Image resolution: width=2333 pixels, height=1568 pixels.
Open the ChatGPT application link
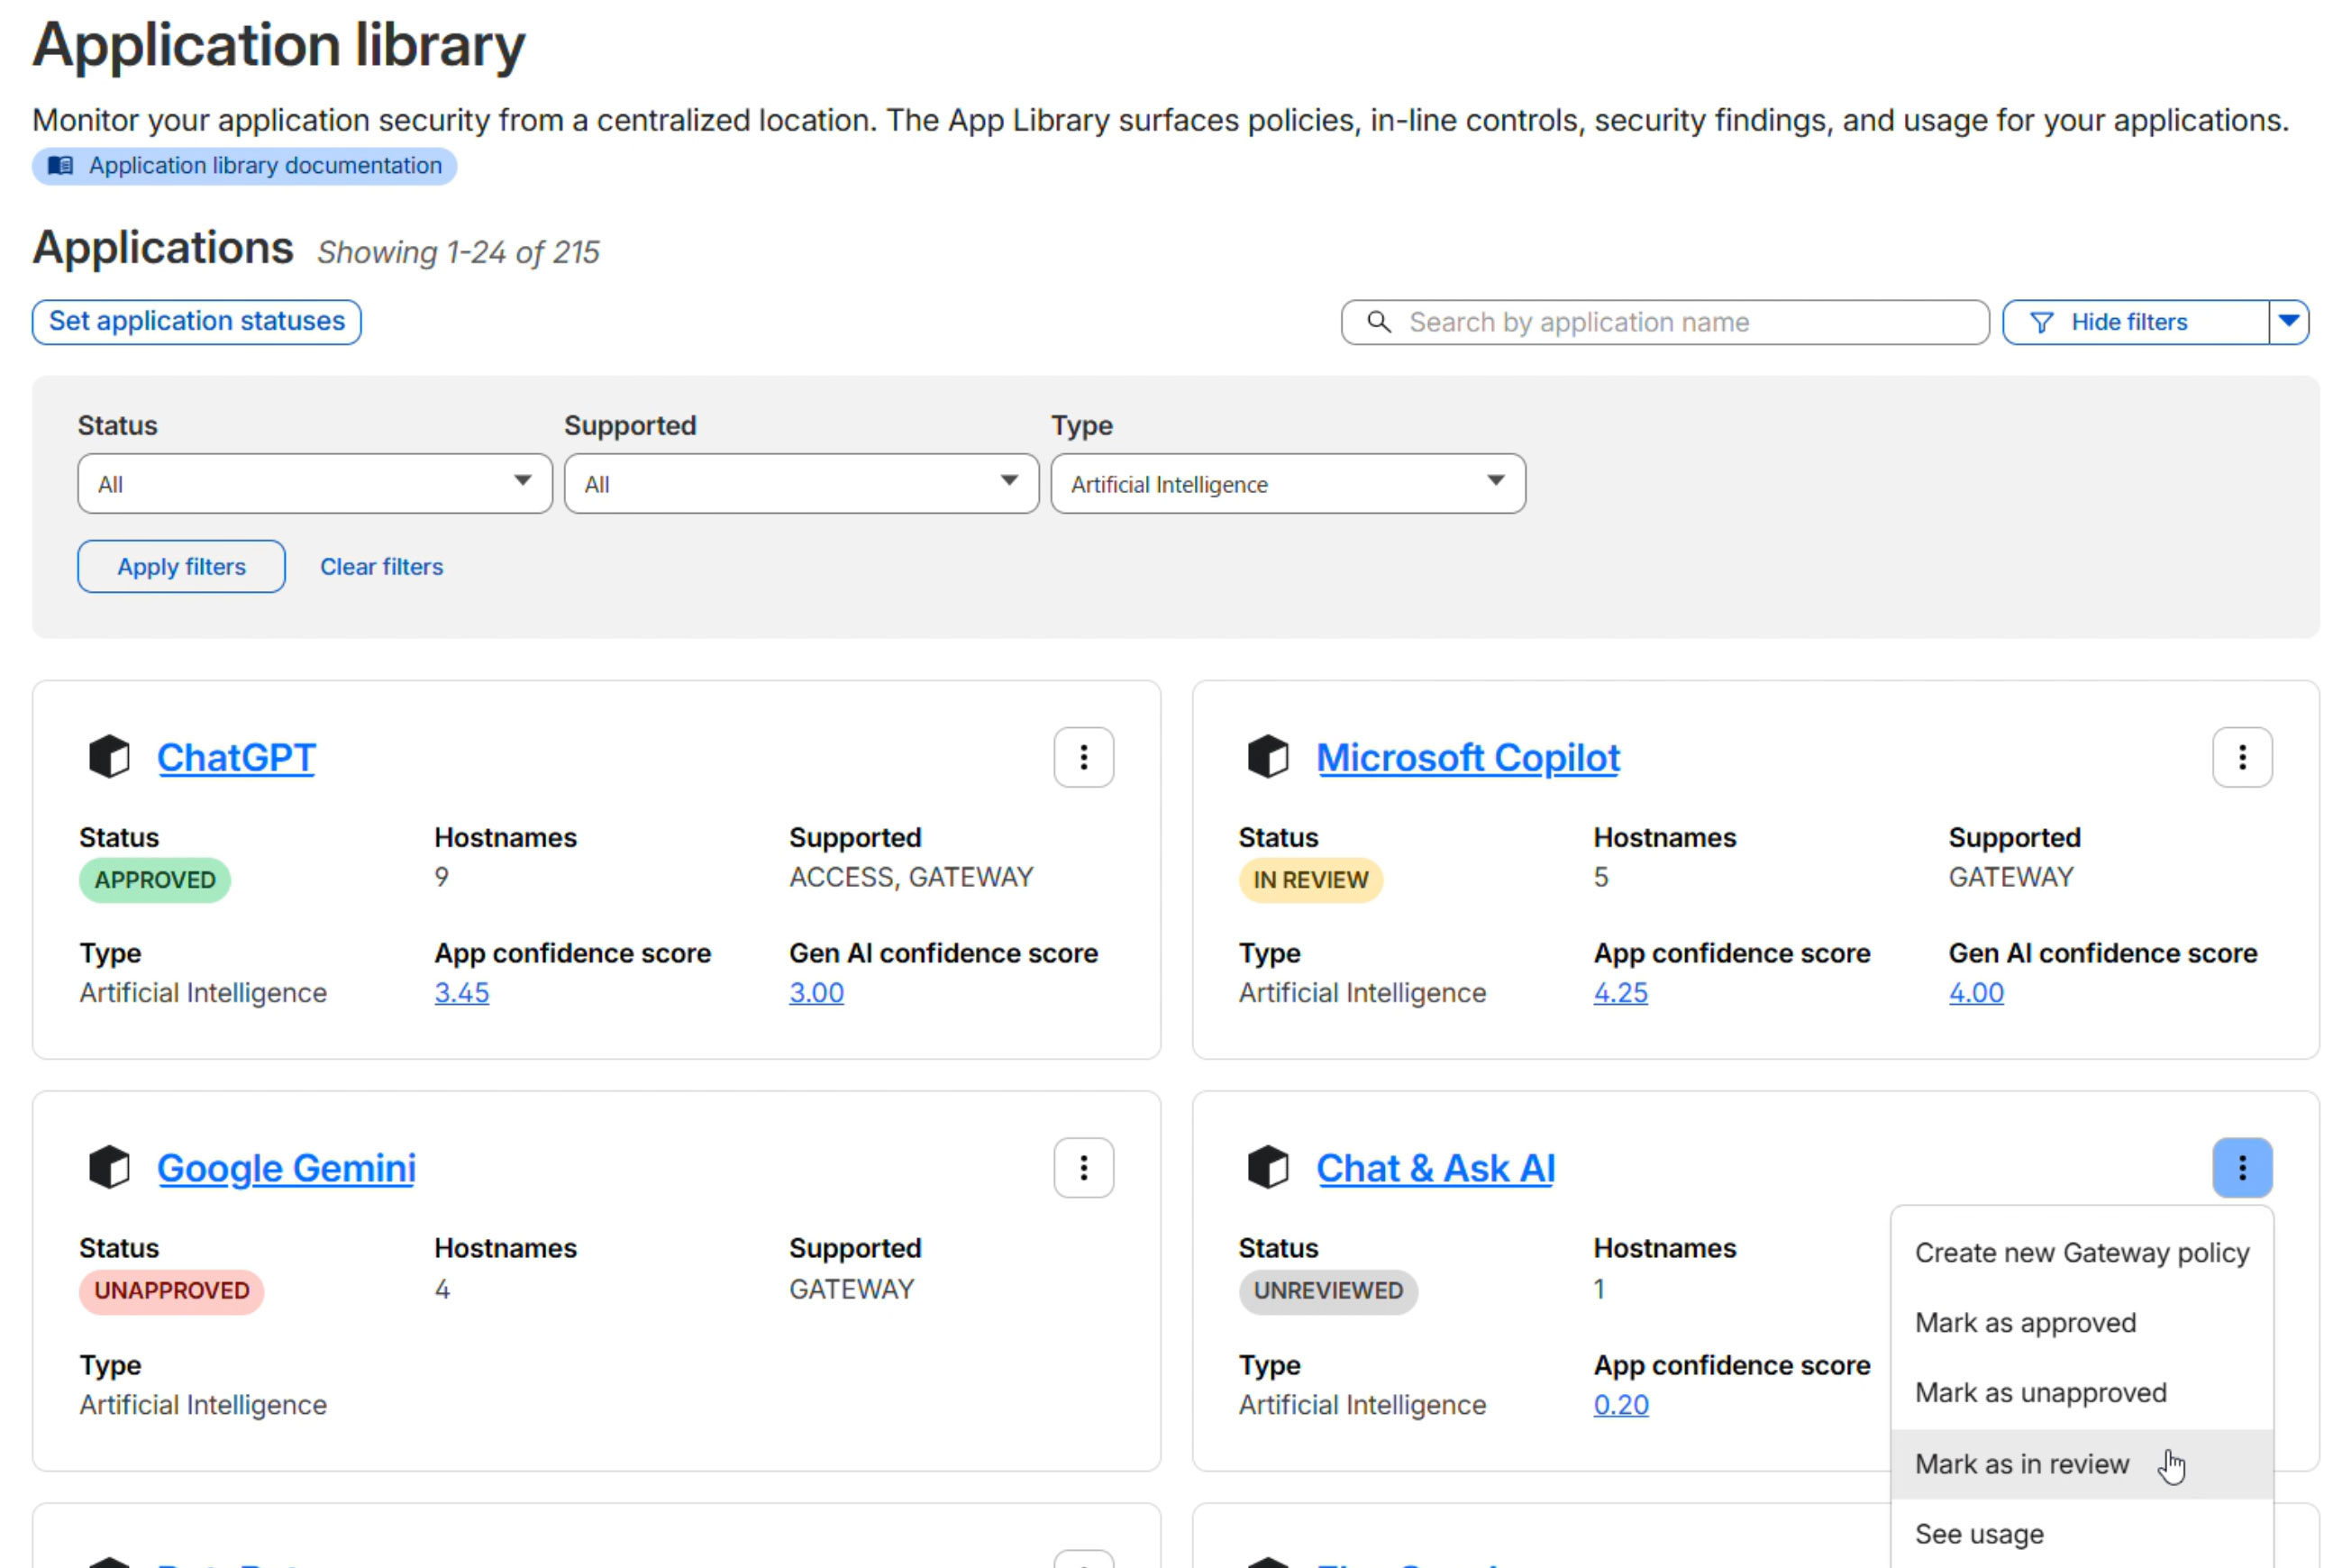tap(236, 758)
